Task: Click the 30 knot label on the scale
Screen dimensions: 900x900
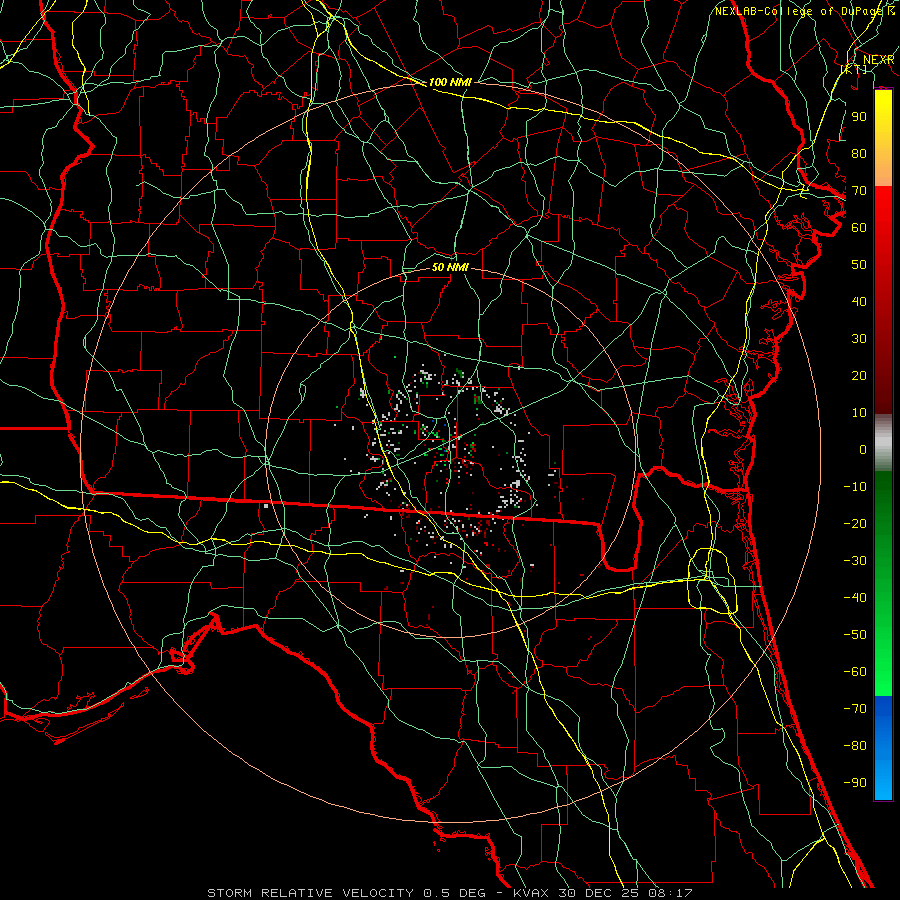Action: coord(859,339)
